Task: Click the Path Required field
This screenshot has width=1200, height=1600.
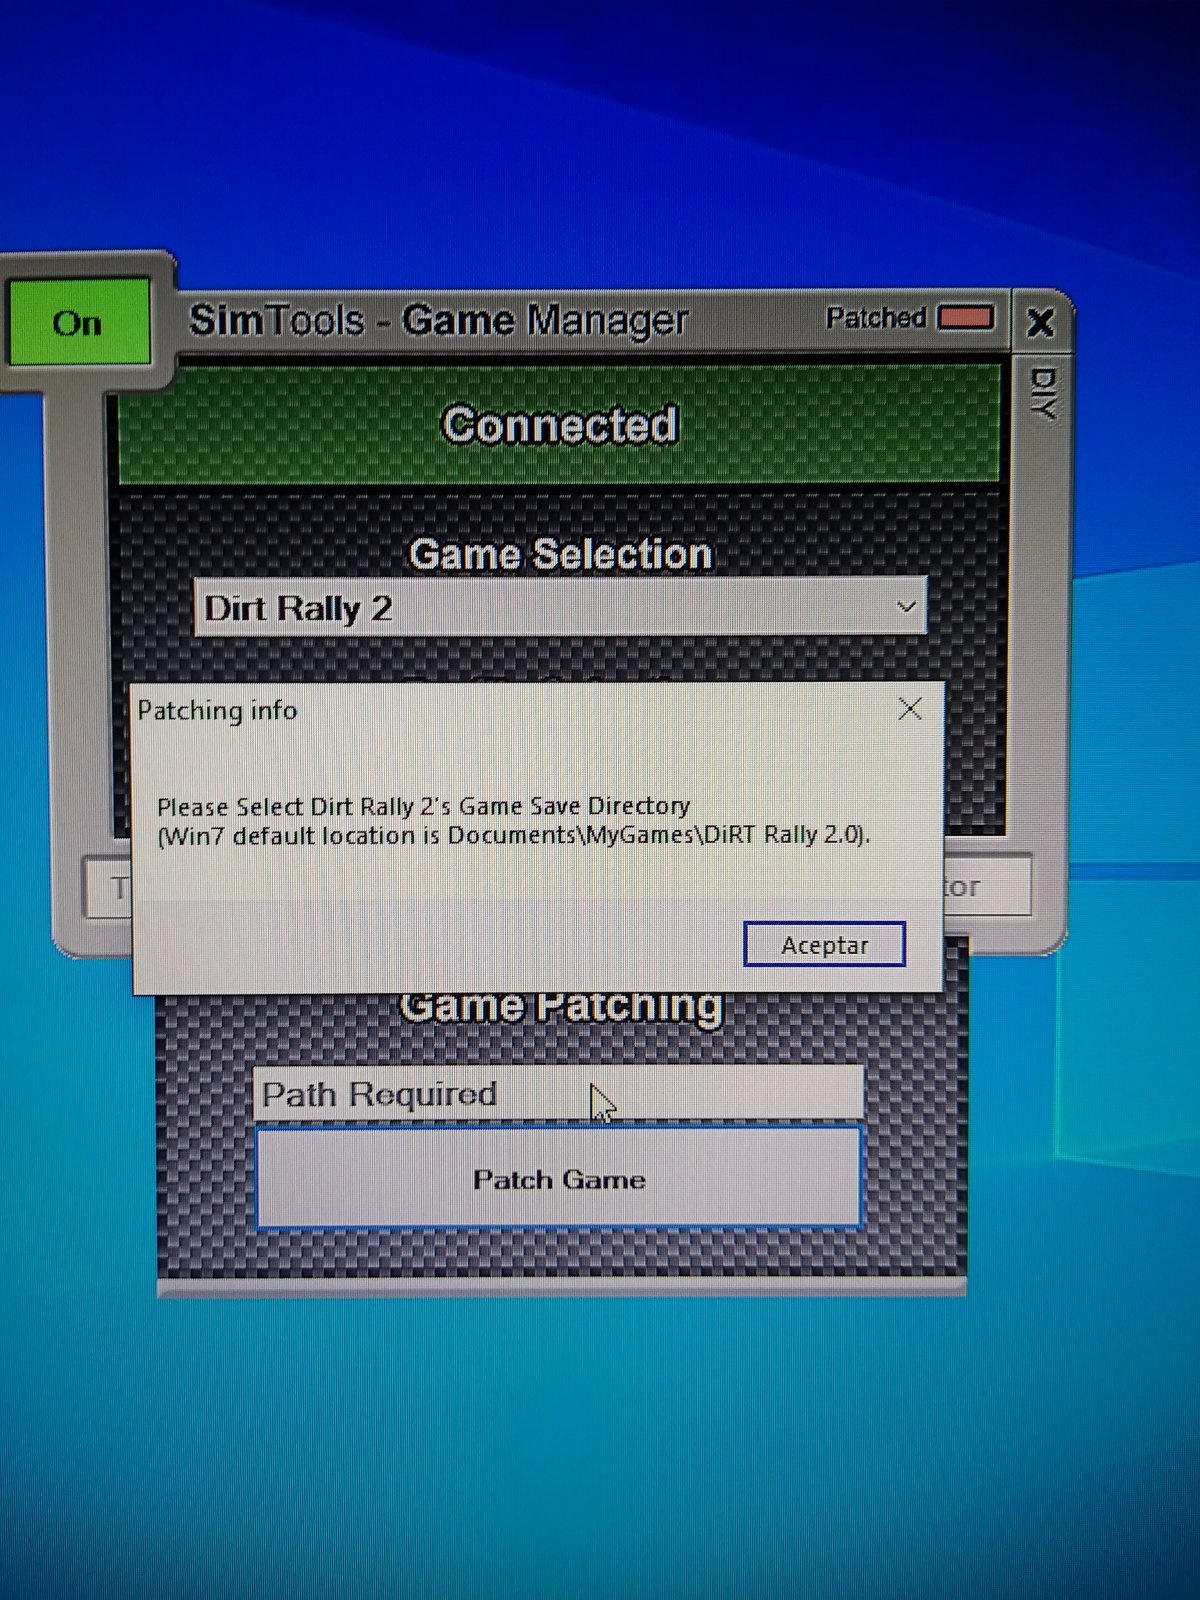Action: point(558,1093)
